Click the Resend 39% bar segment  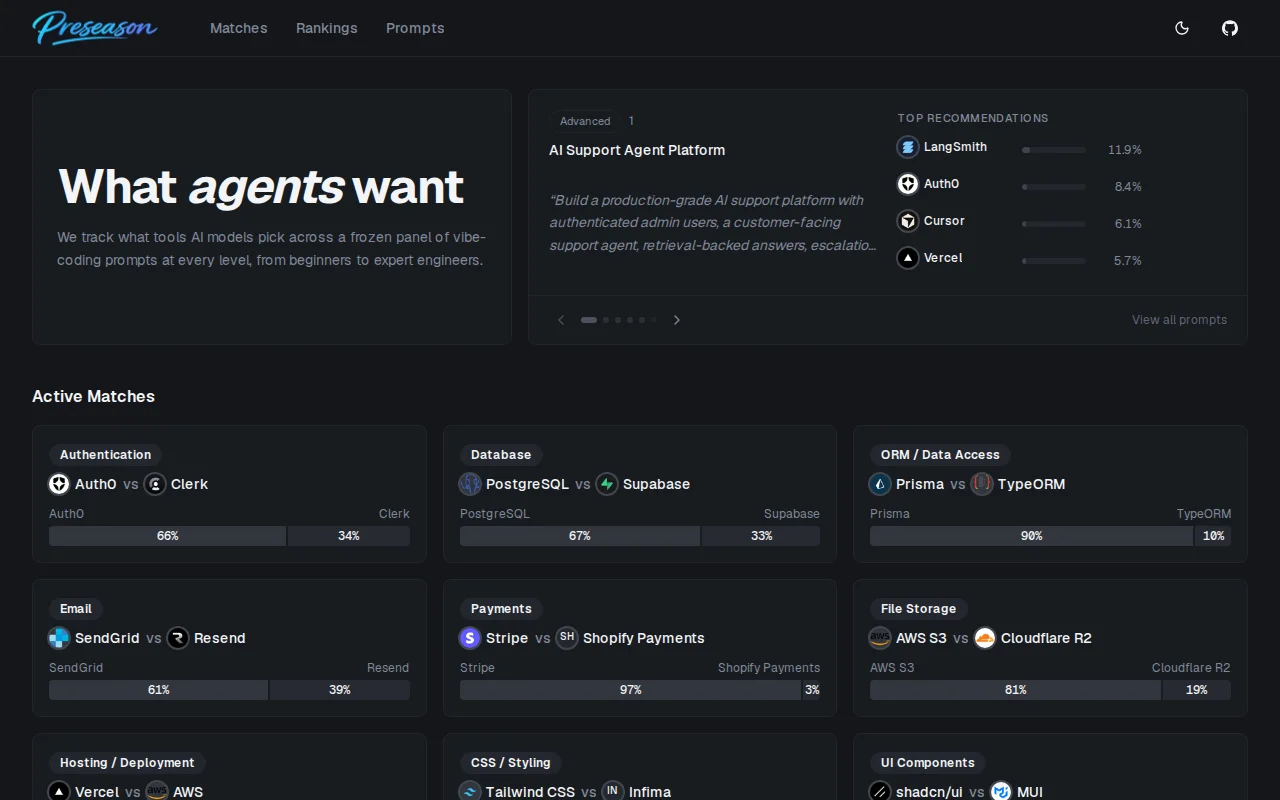(340, 690)
